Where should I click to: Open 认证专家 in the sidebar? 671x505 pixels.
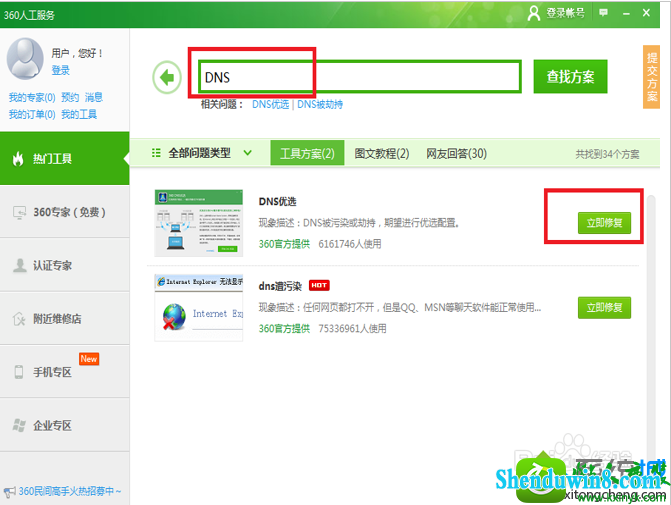[x=65, y=265]
